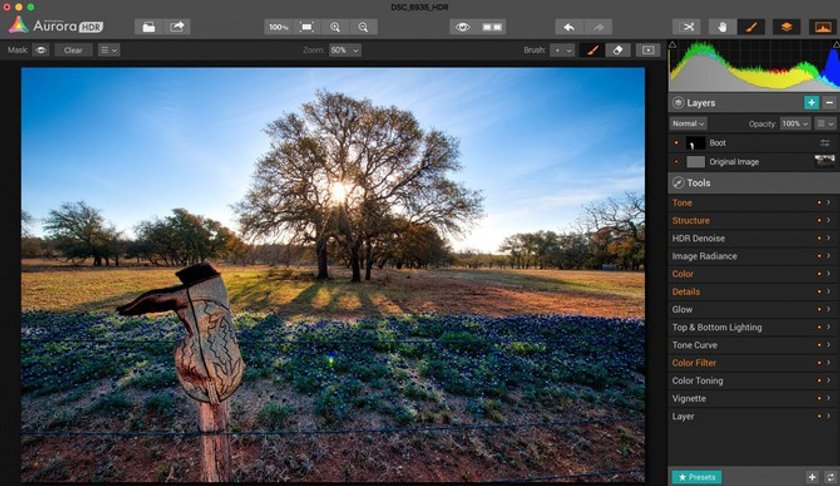840x486 pixels.
Task: Click the Tools panel round icon
Action: pos(678,183)
